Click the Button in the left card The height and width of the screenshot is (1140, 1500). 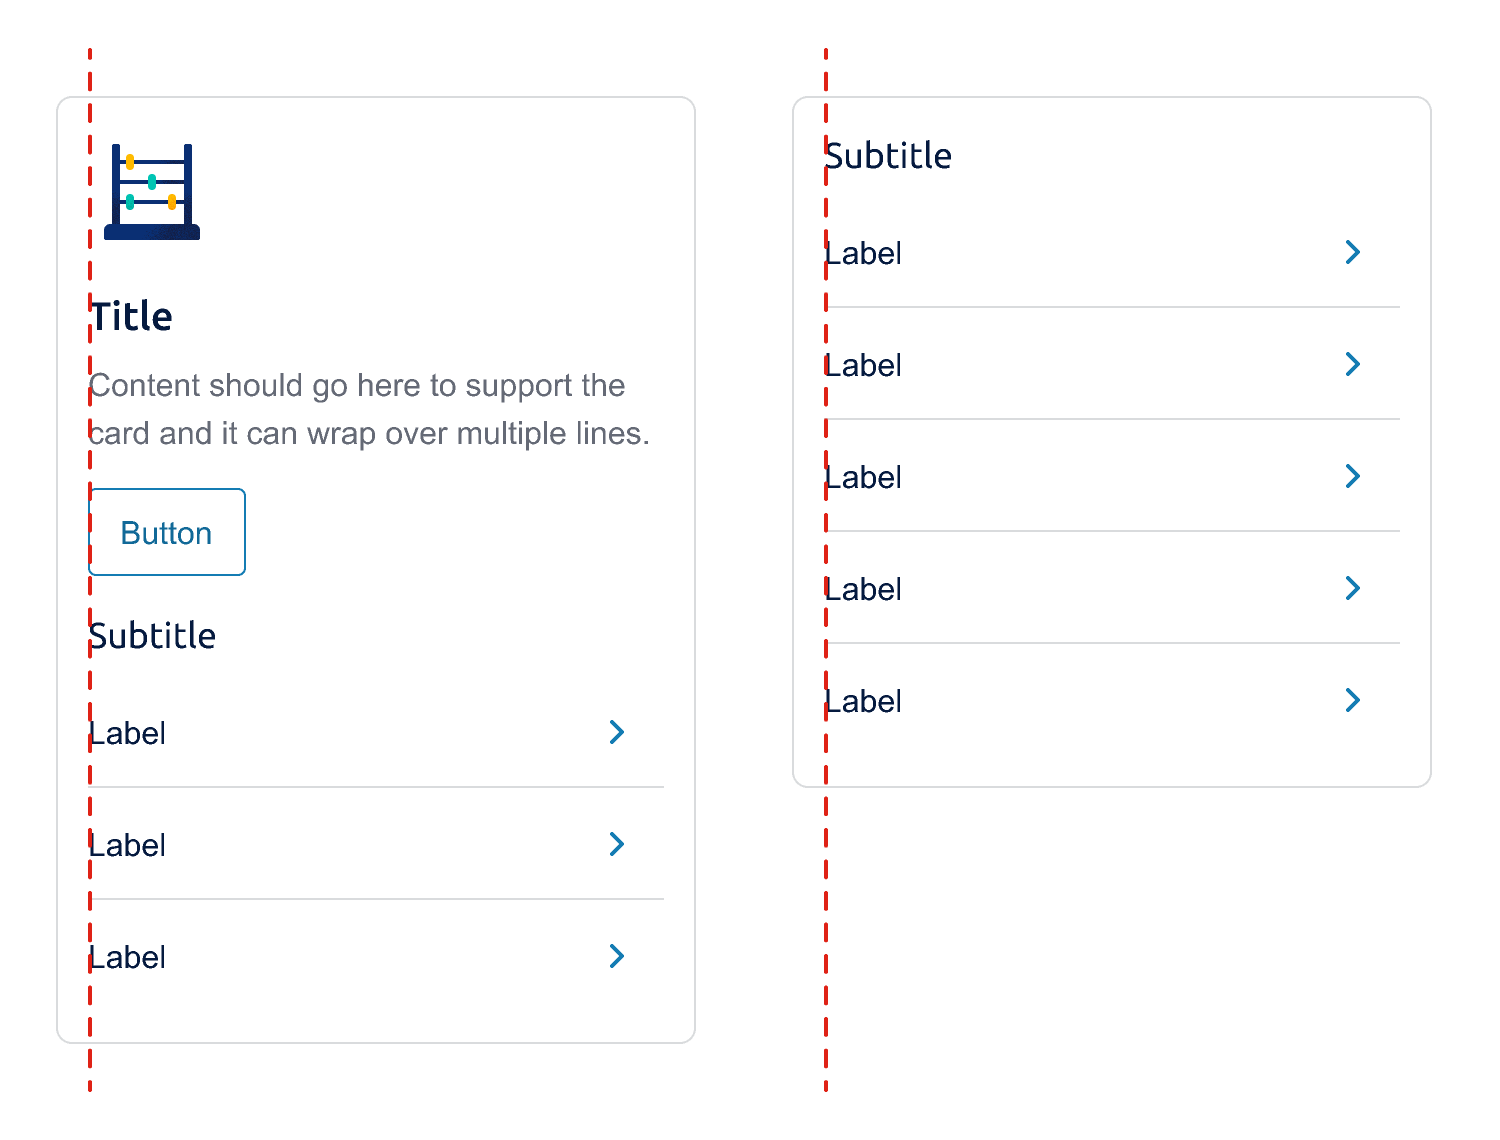tap(166, 532)
